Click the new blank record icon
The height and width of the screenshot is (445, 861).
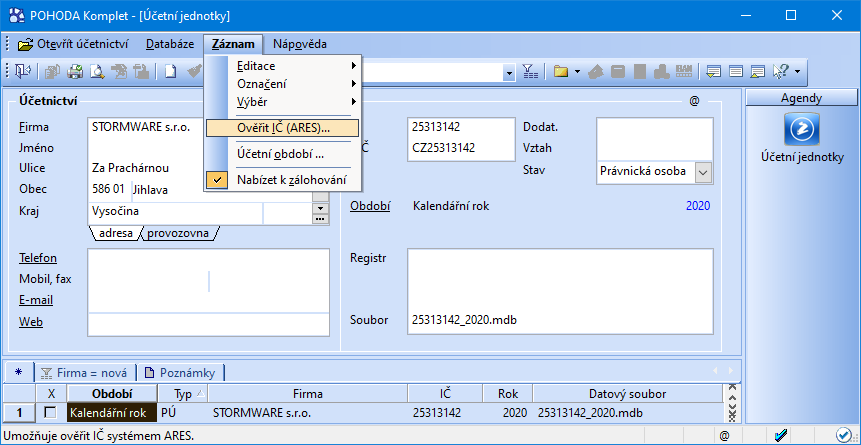click(x=171, y=71)
